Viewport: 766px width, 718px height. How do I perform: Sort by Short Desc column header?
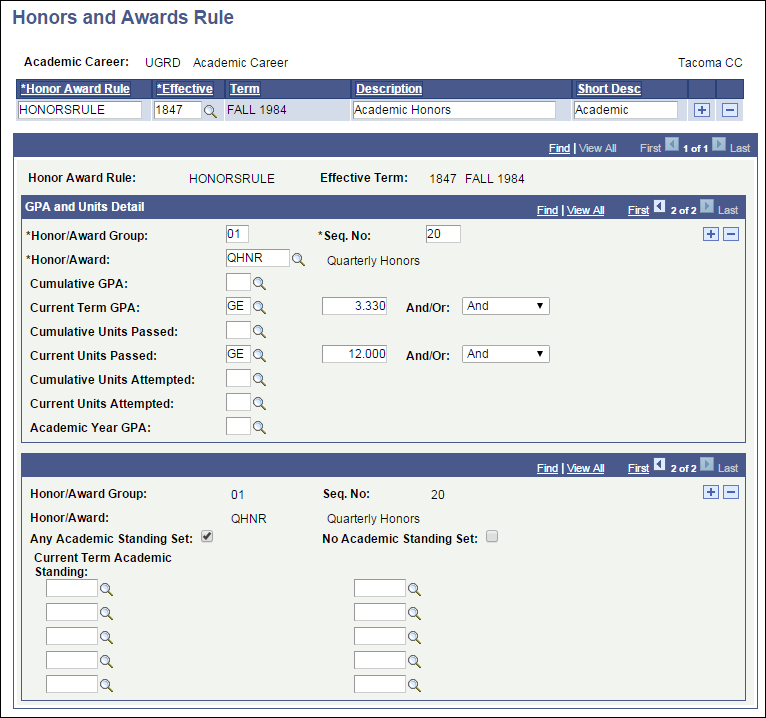coord(609,89)
